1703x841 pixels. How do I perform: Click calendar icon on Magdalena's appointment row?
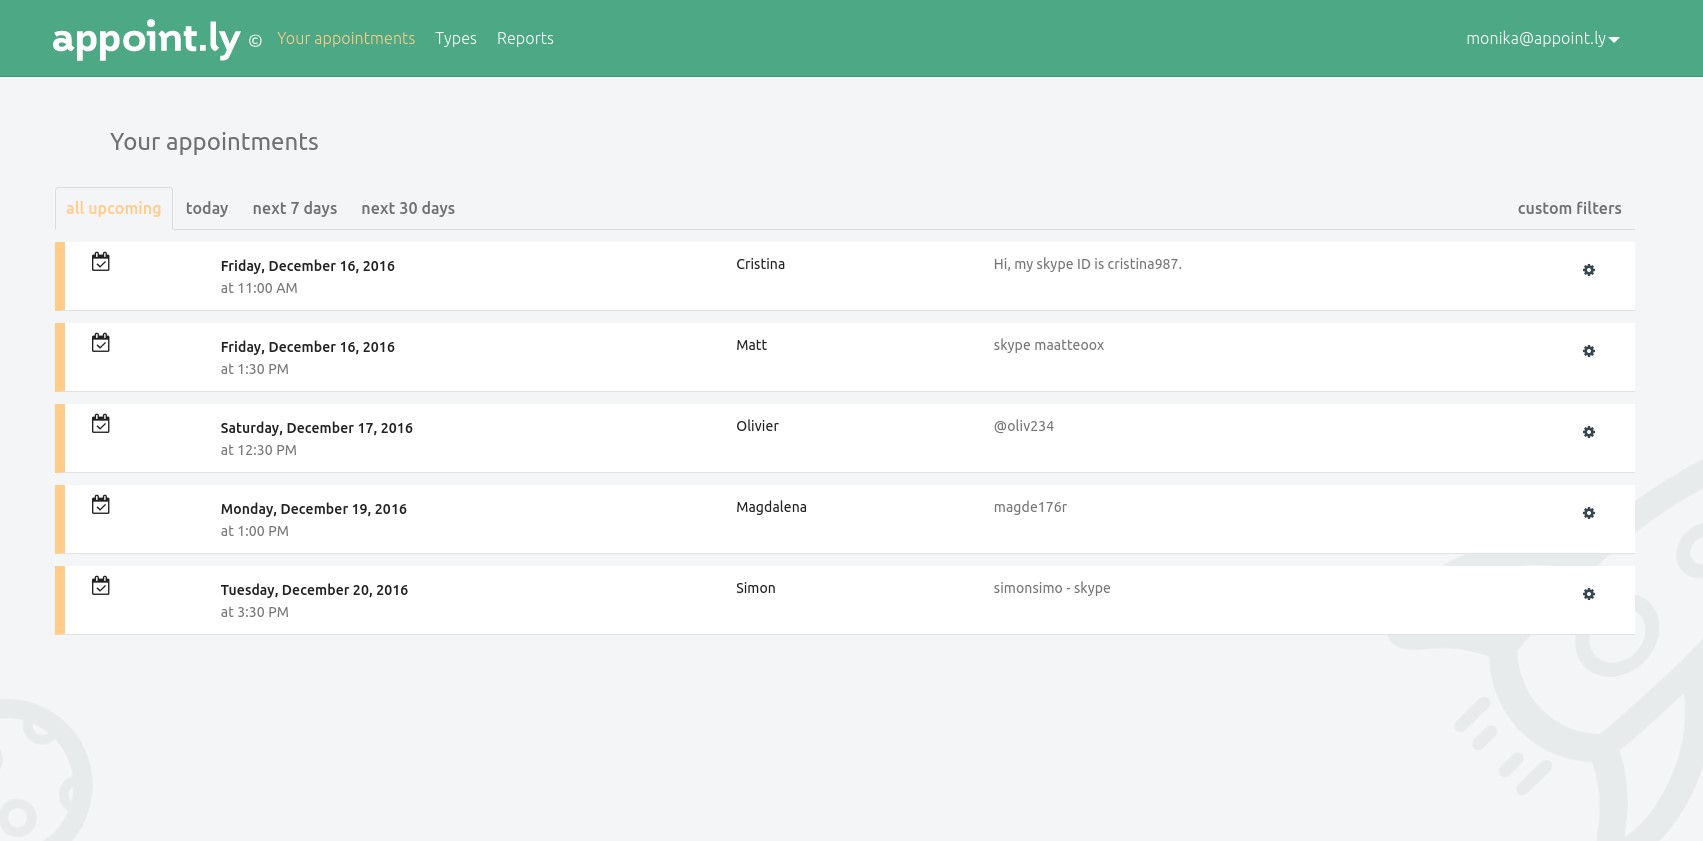[x=101, y=505]
